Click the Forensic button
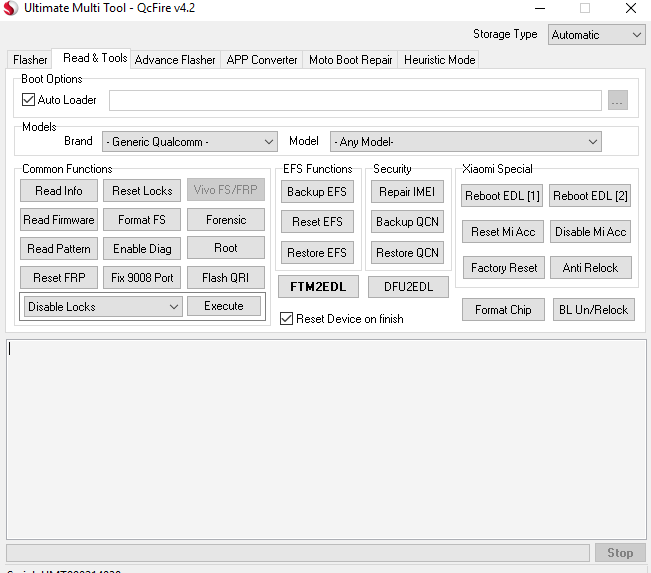Viewport: 651px width, 573px height. (x=226, y=220)
